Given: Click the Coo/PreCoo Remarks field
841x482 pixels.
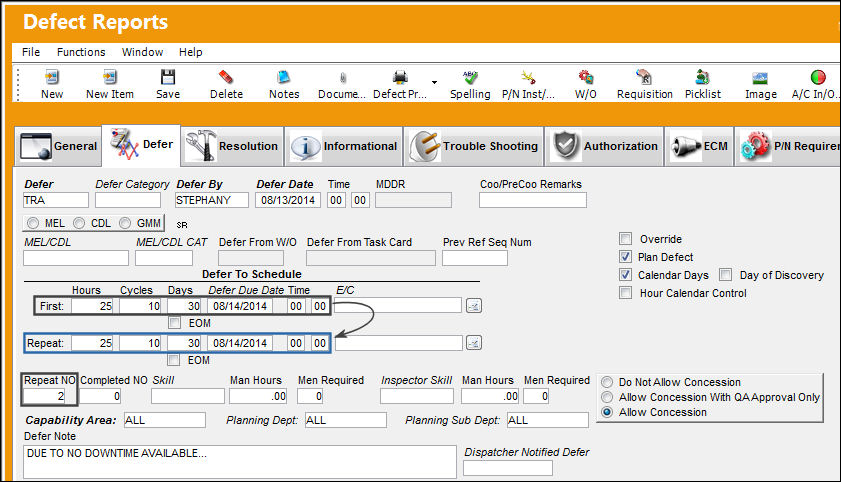Looking at the screenshot, I should pyautogui.click(x=533, y=200).
